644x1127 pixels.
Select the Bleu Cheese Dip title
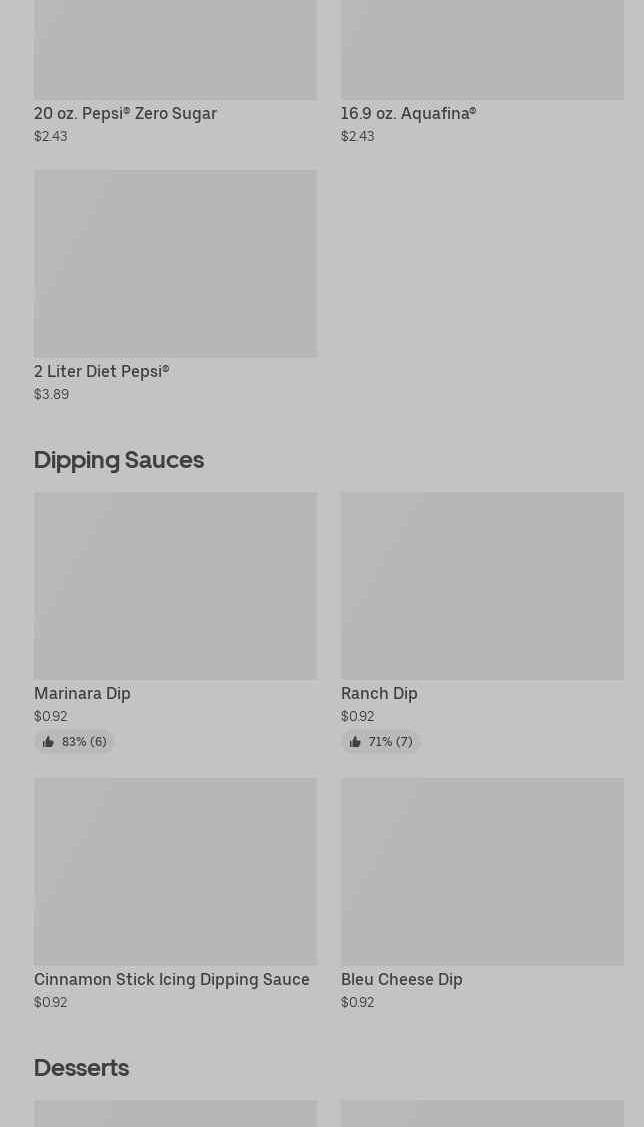click(401, 979)
